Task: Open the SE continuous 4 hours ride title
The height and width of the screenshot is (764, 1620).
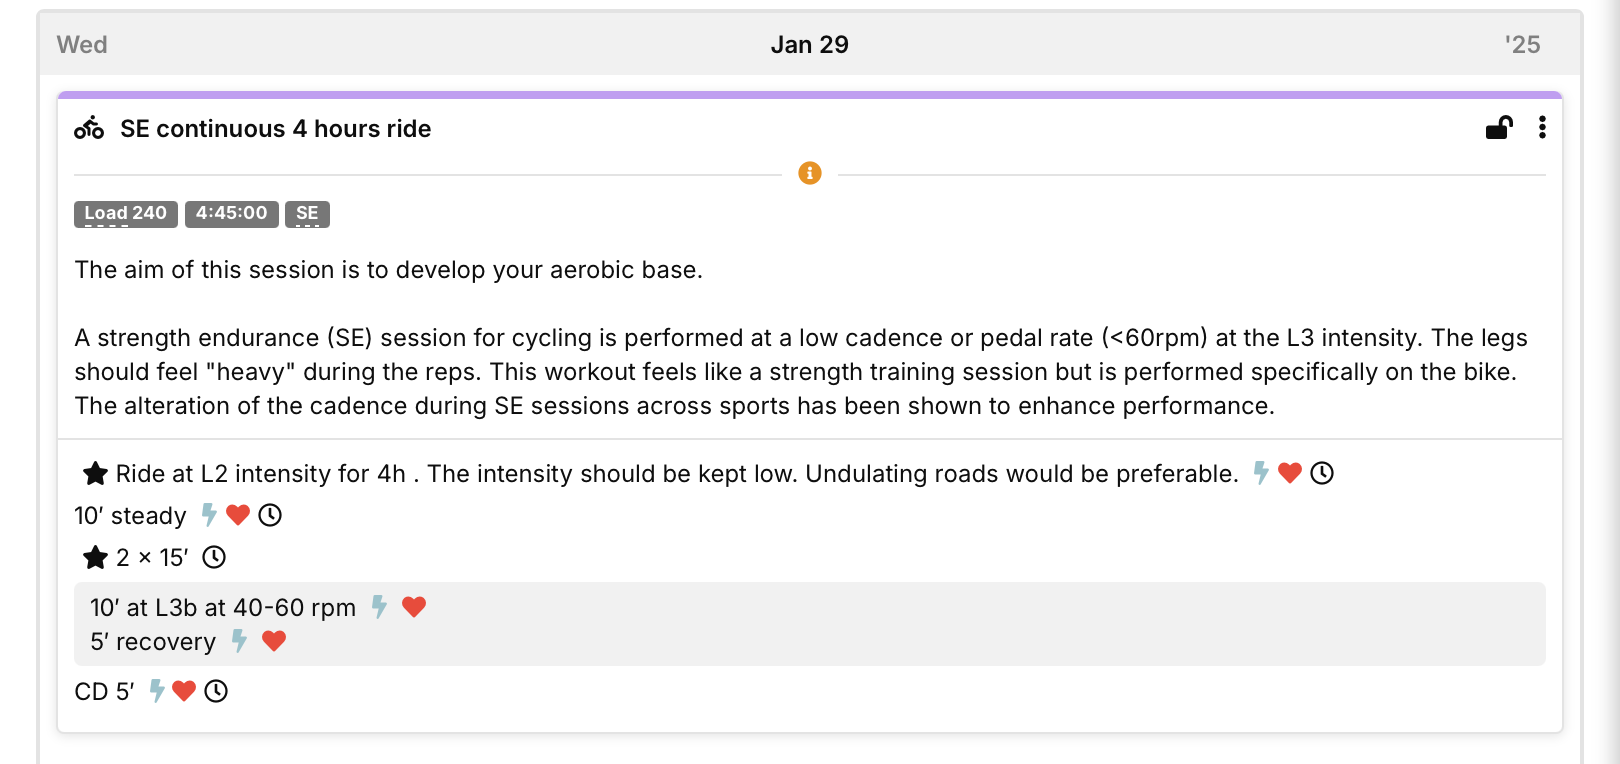Action: [x=276, y=129]
